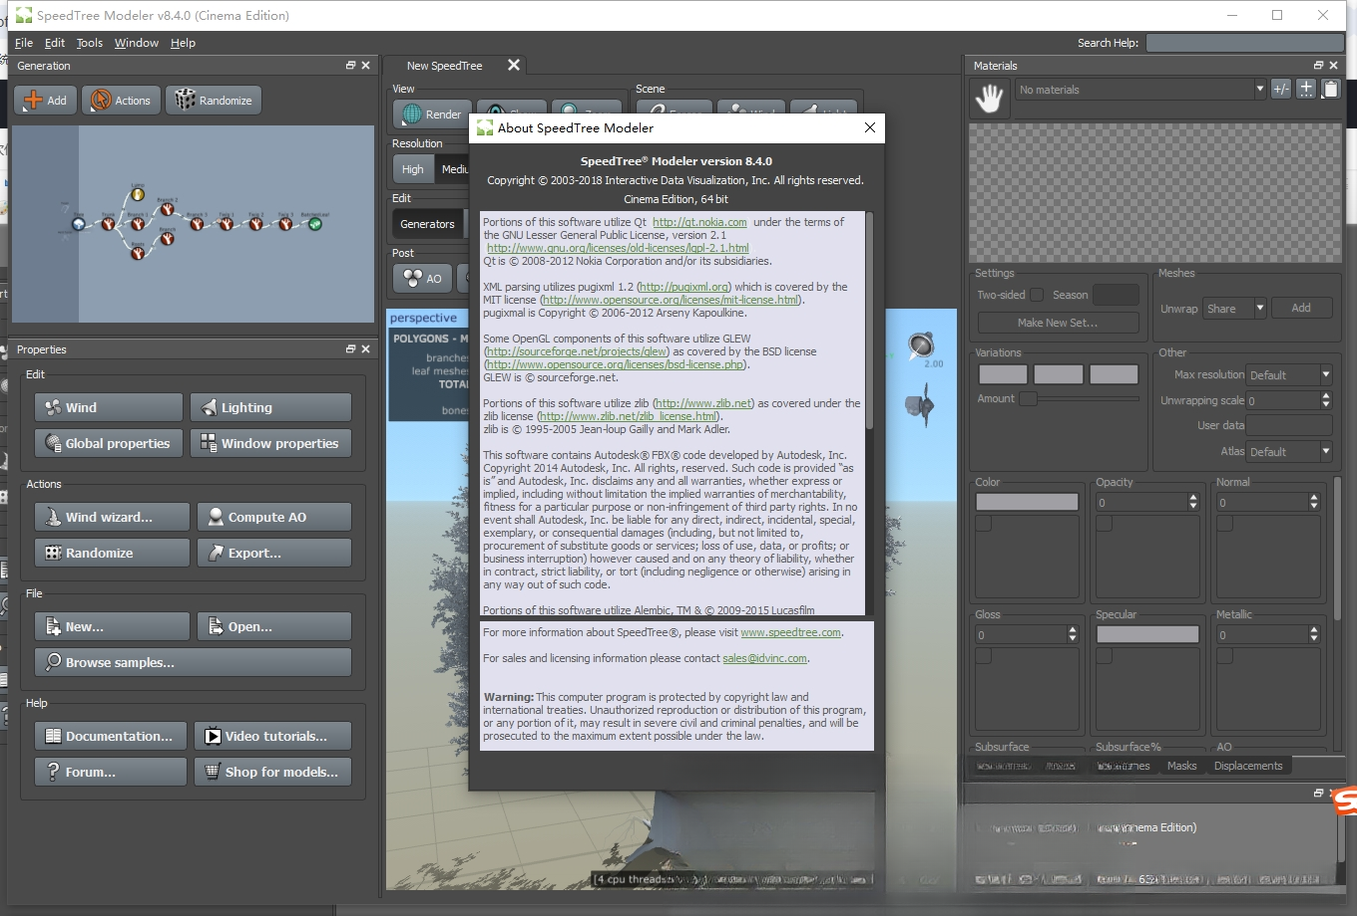Click the sales@idvinc.com email link
The width and height of the screenshot is (1357, 916).
(x=764, y=658)
